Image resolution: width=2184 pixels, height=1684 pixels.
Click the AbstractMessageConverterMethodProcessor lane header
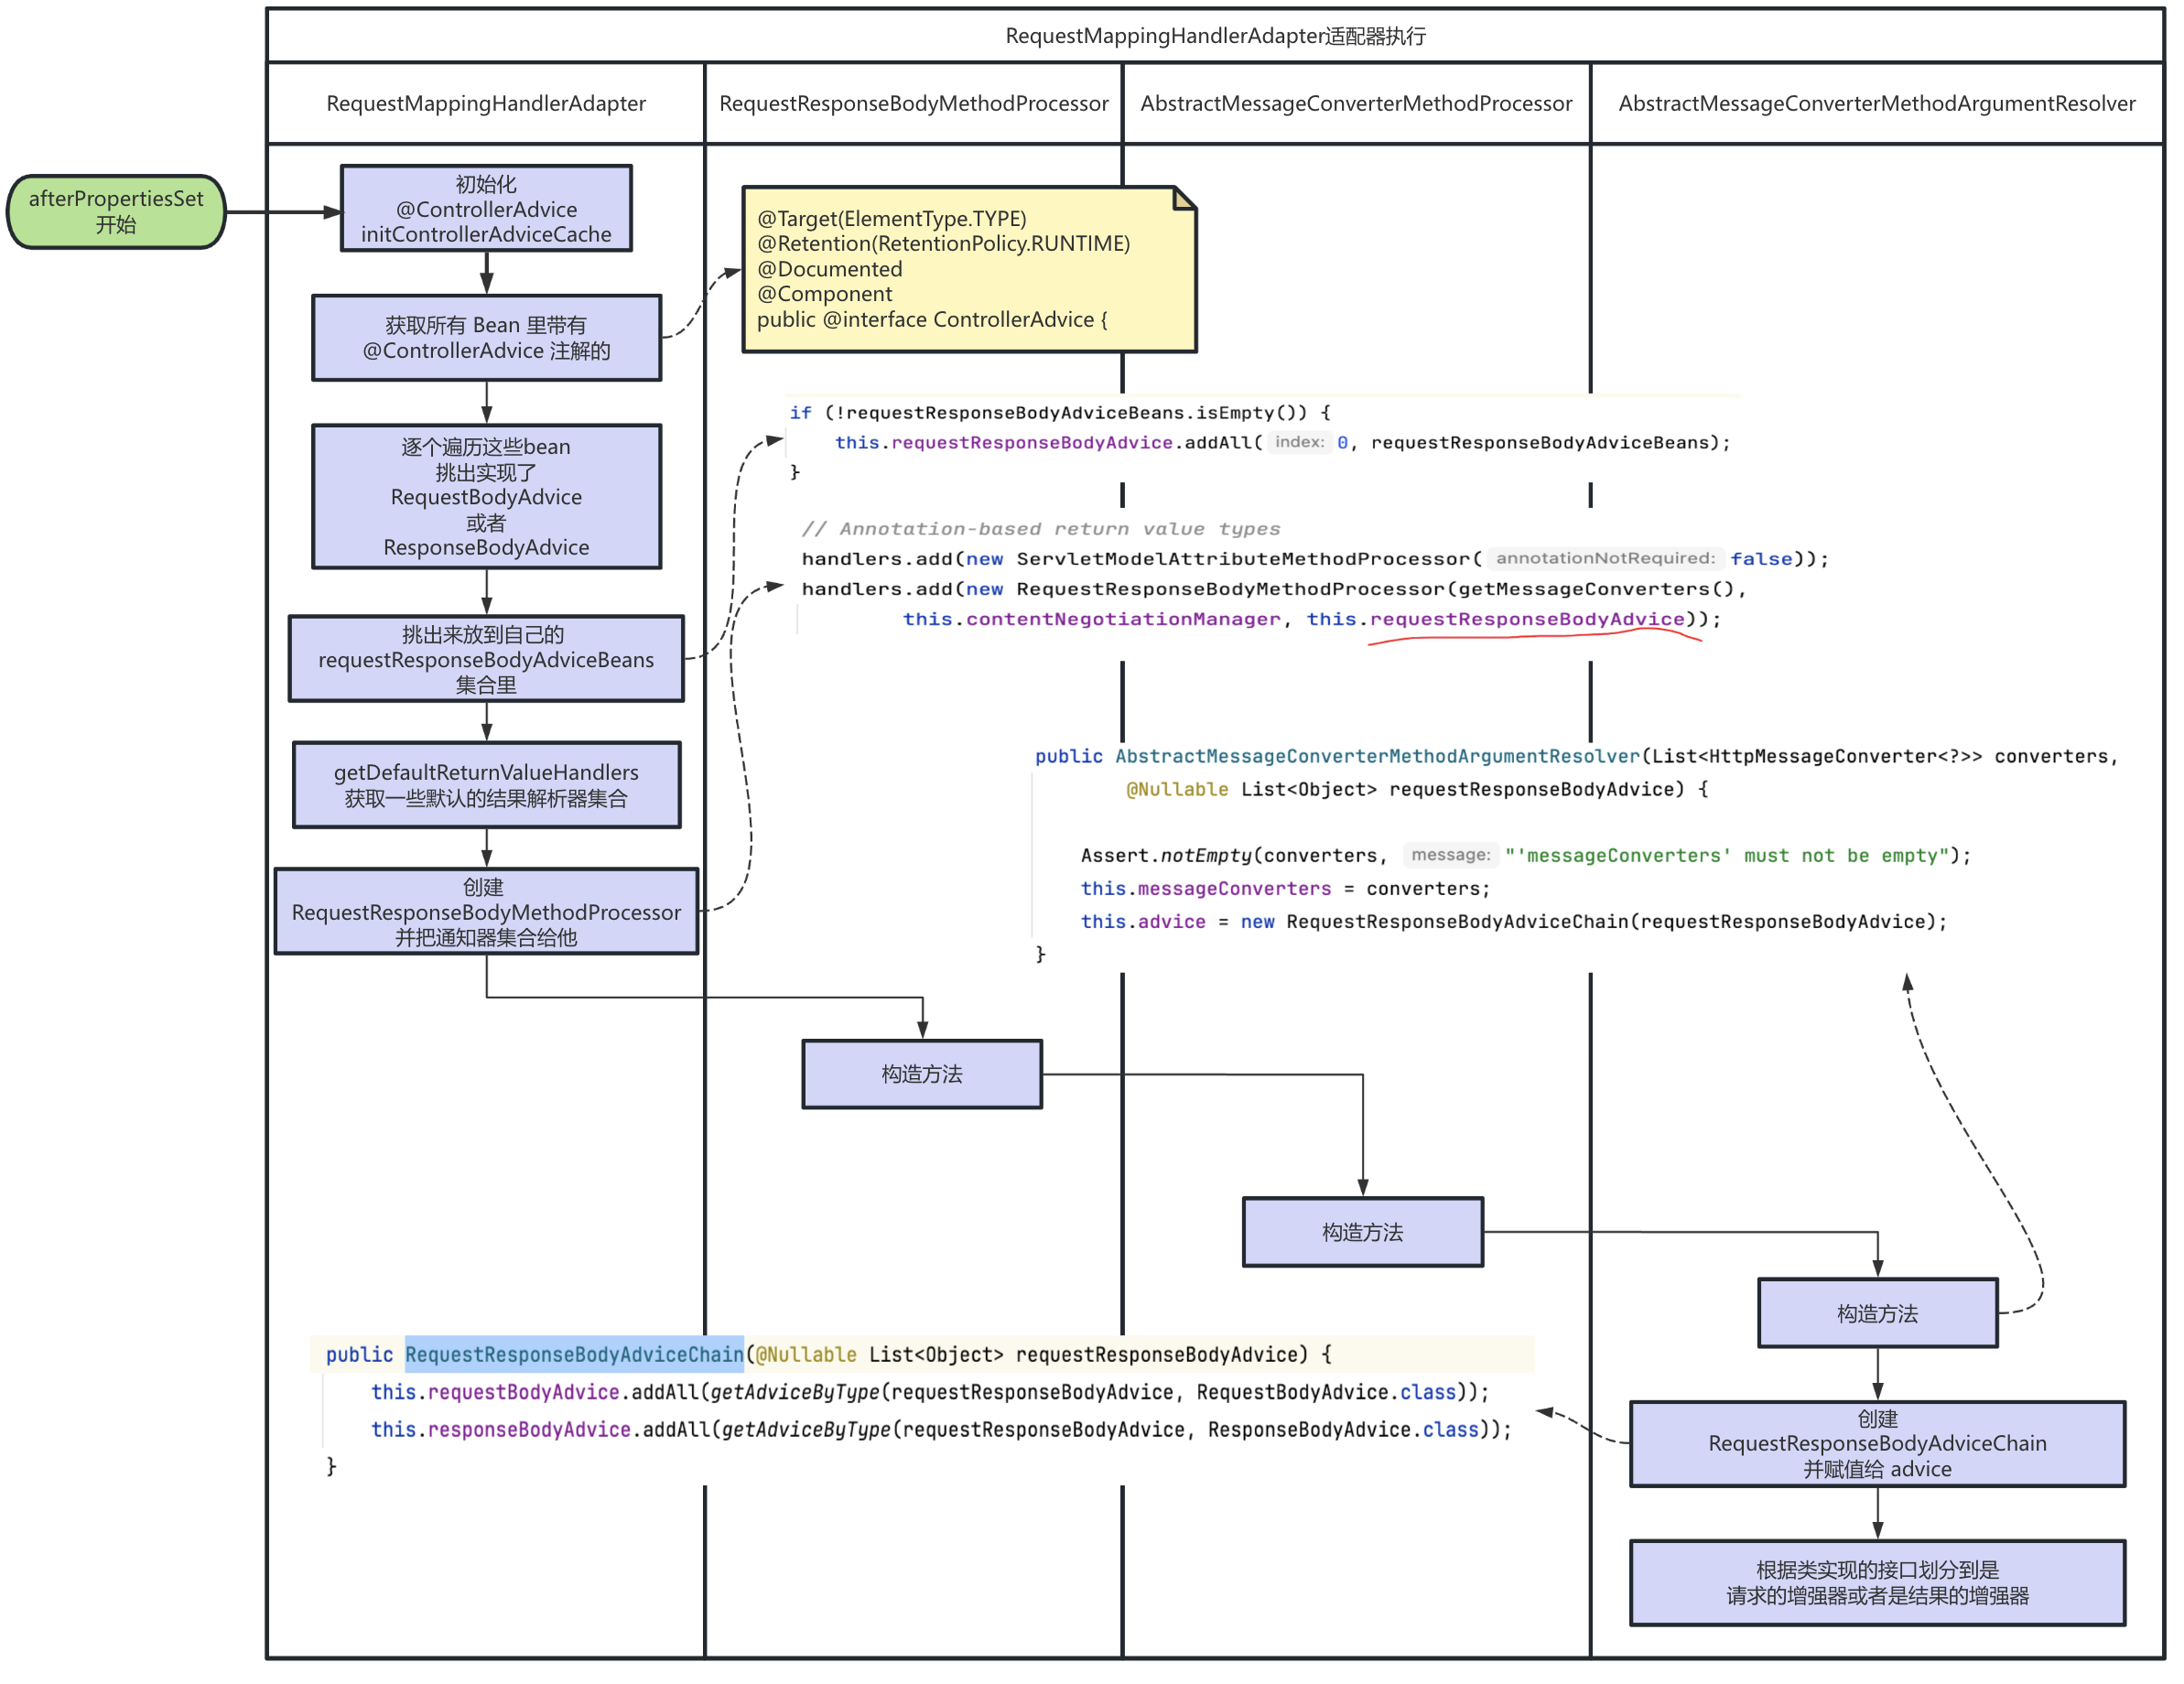(1356, 103)
